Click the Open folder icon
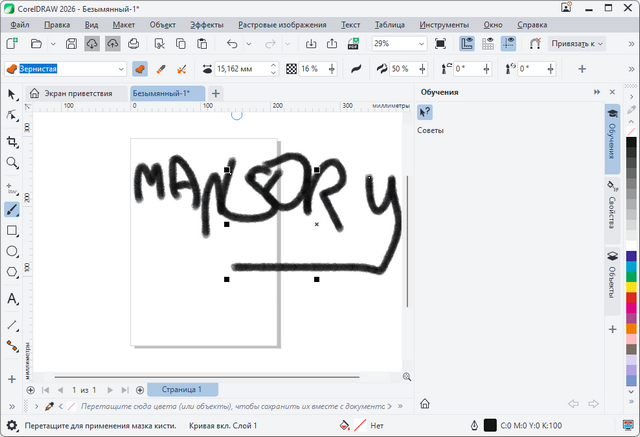The image size is (640, 437). [36, 44]
